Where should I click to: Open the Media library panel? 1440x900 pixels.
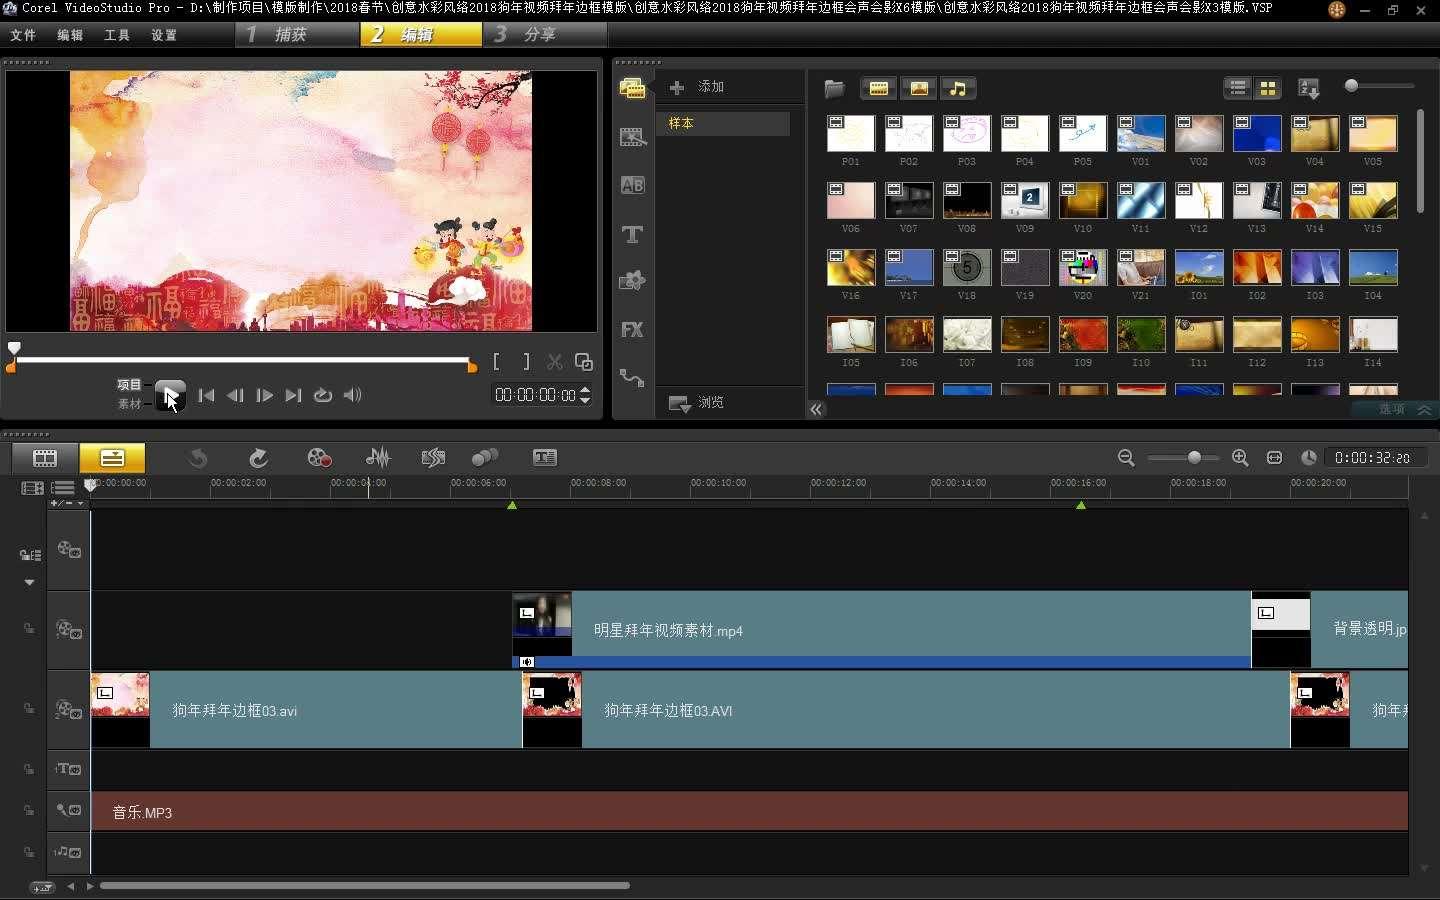click(x=632, y=88)
